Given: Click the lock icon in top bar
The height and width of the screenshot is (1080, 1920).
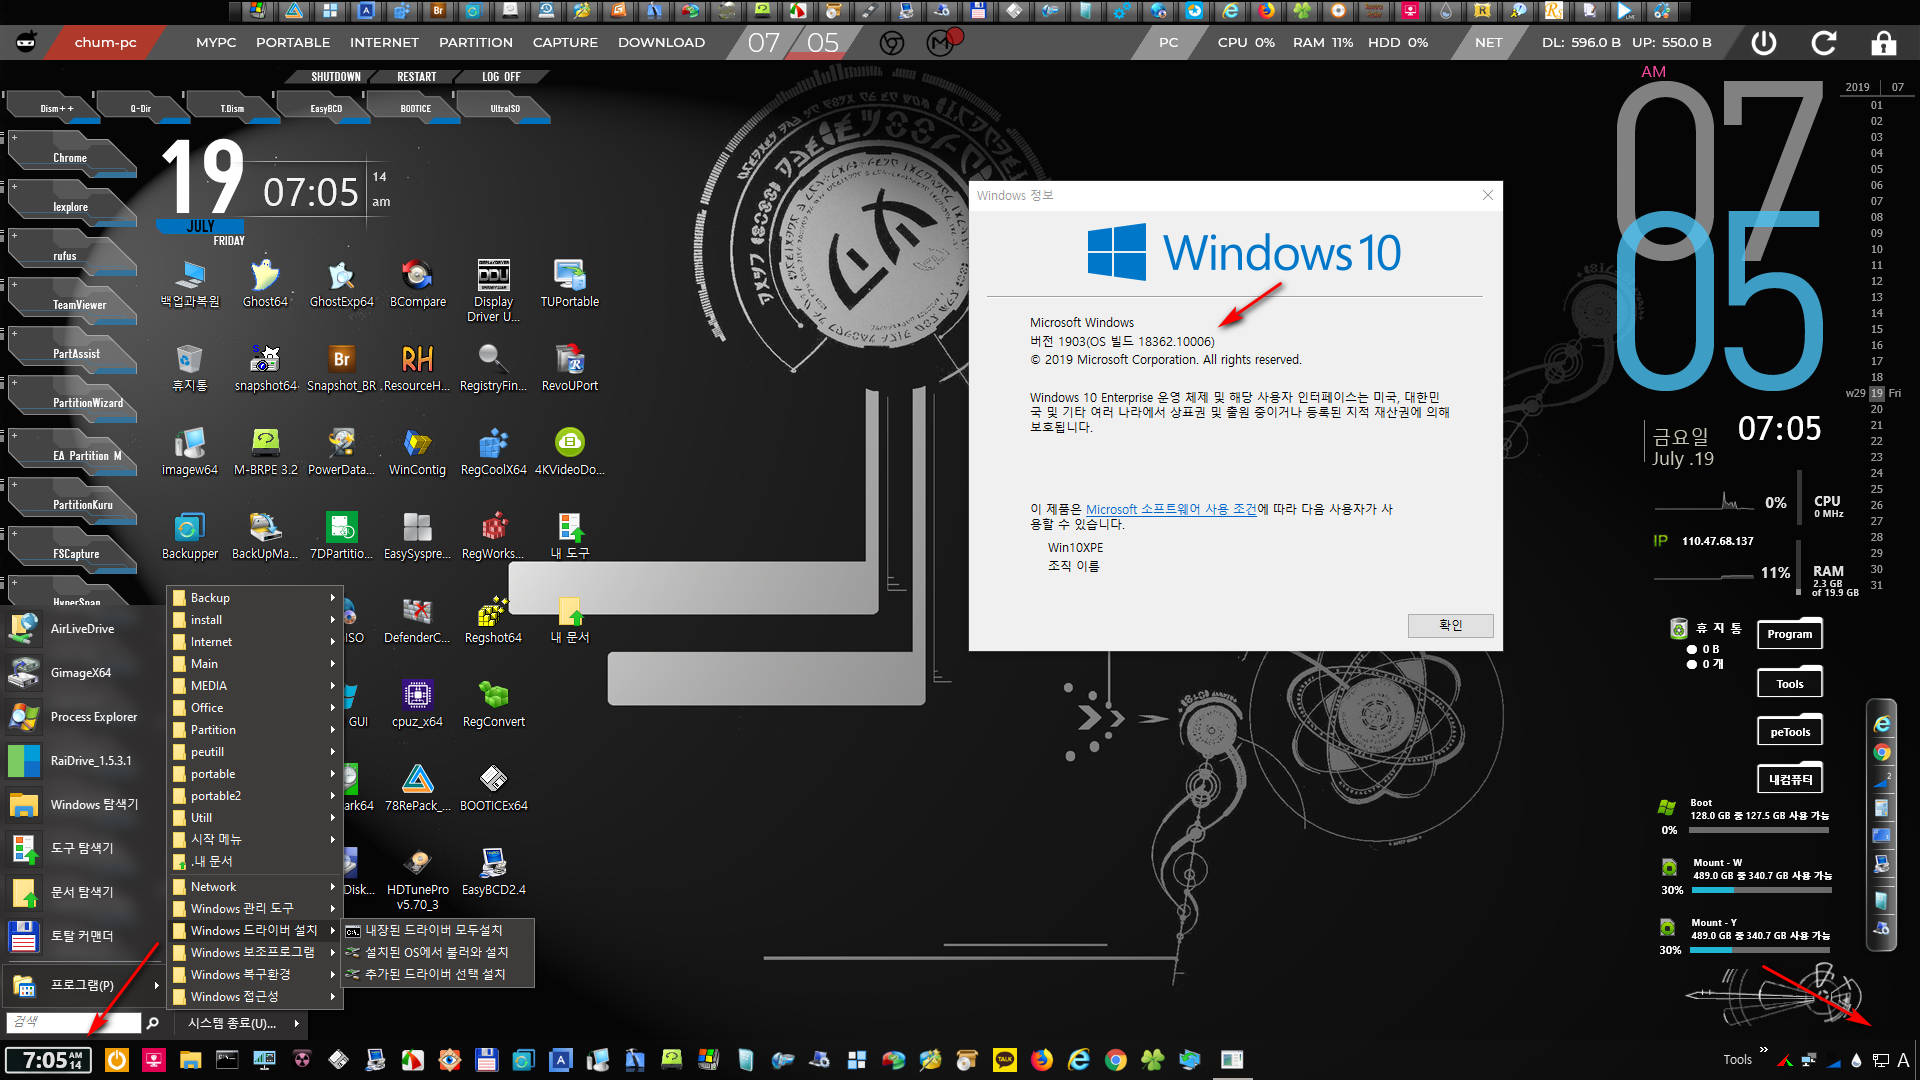Looking at the screenshot, I should (1883, 42).
